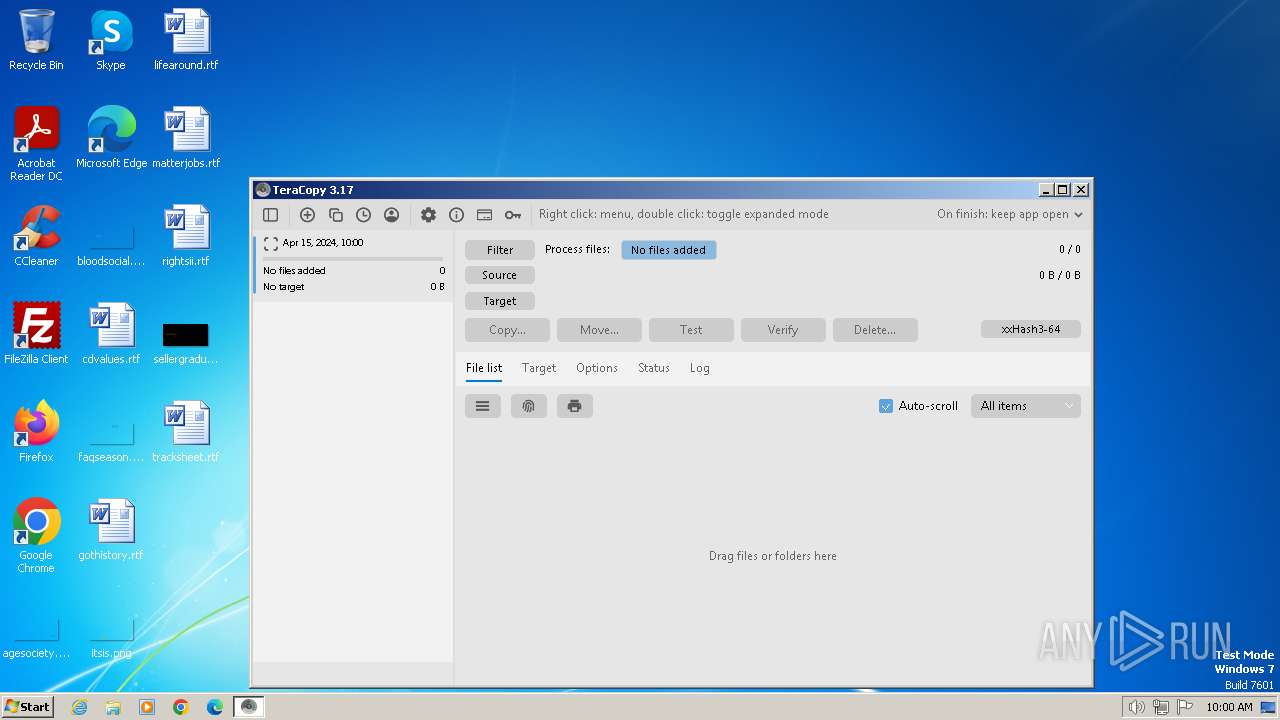This screenshot has width=1280, height=720.
Task: Launch CCleaner from the desktop
Action: [x=36, y=236]
